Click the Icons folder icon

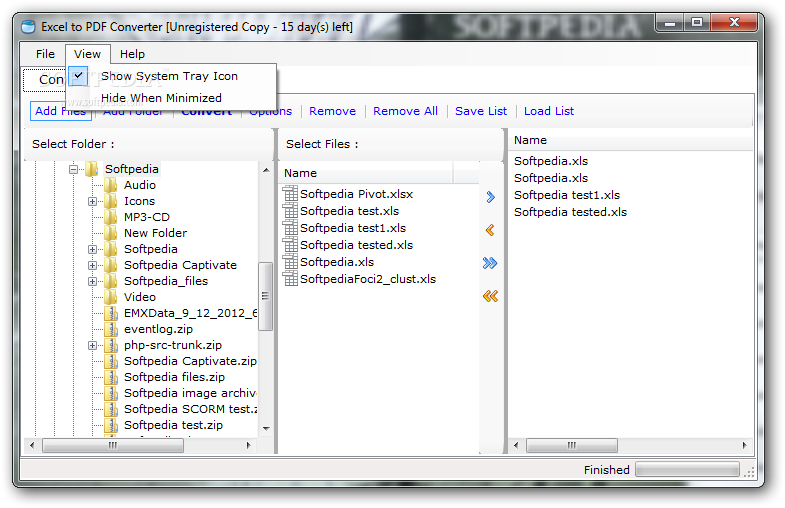coord(111,201)
